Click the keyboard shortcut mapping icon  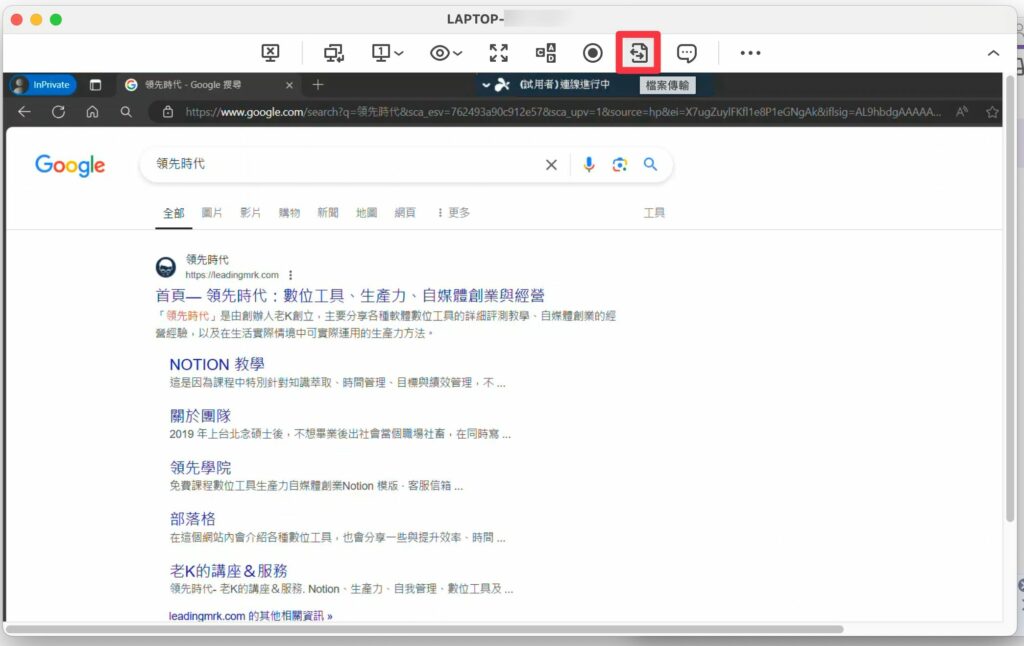coord(546,53)
